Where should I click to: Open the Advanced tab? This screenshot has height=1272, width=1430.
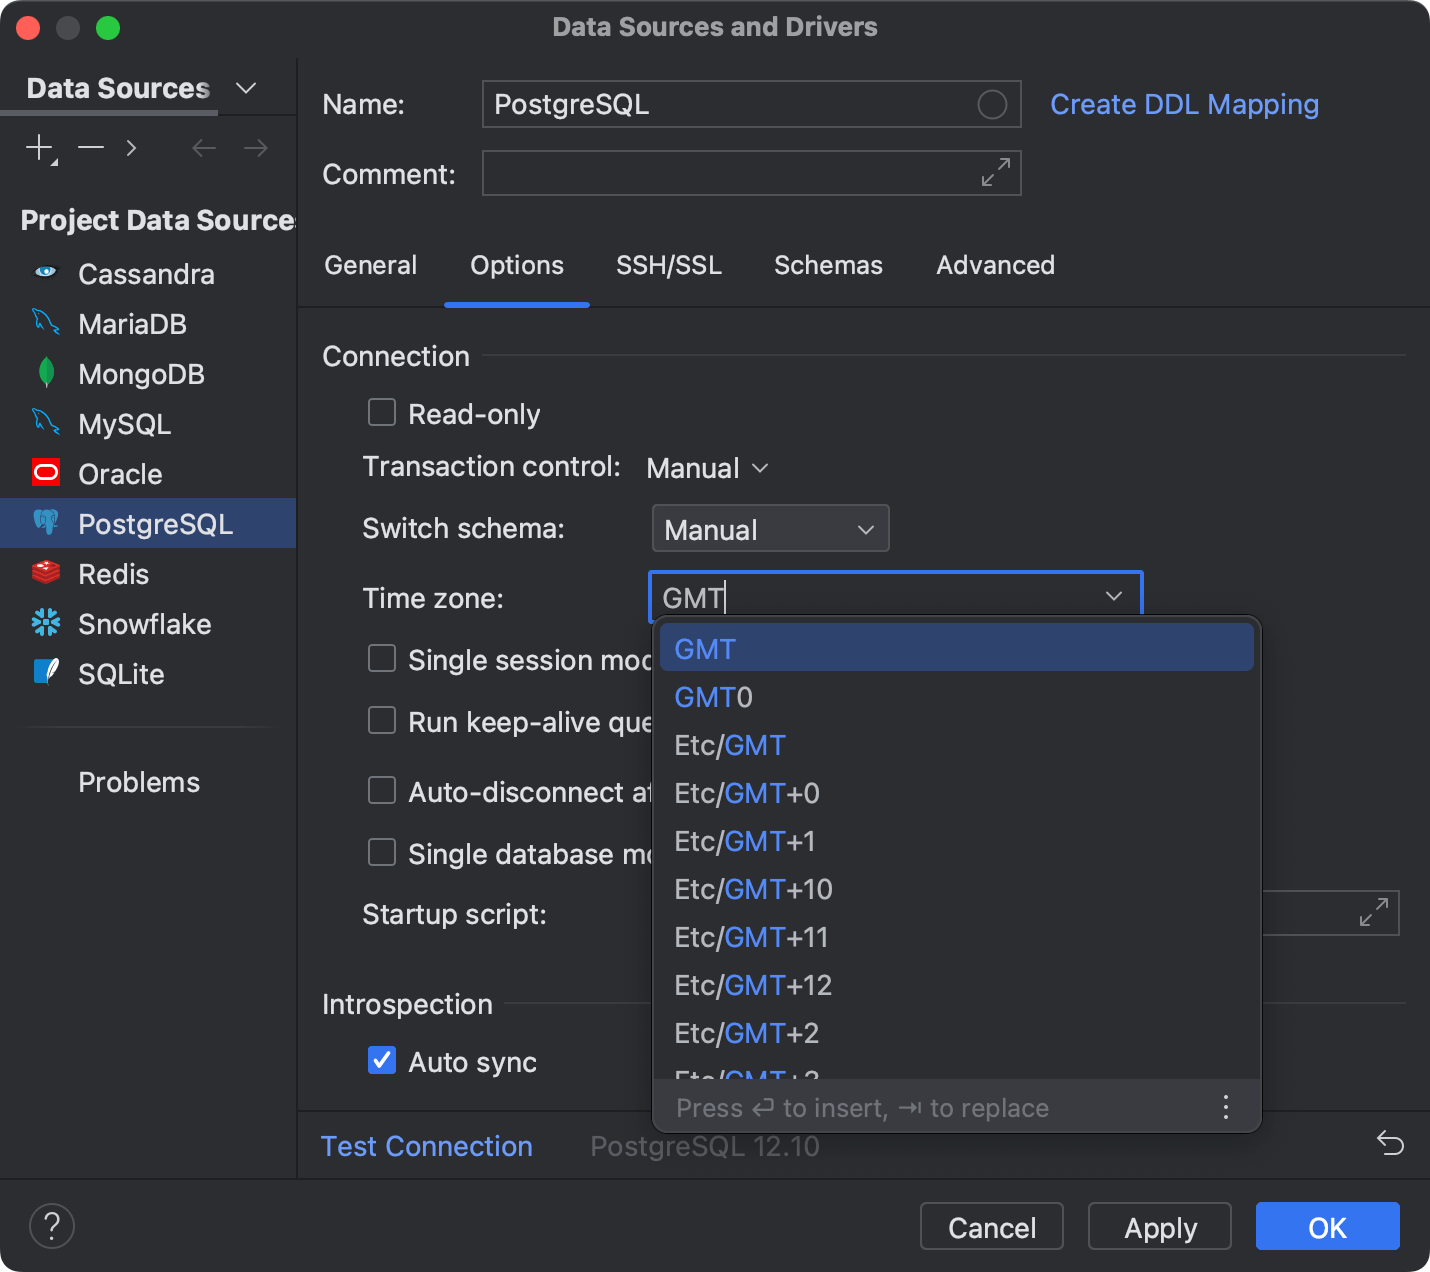995,265
